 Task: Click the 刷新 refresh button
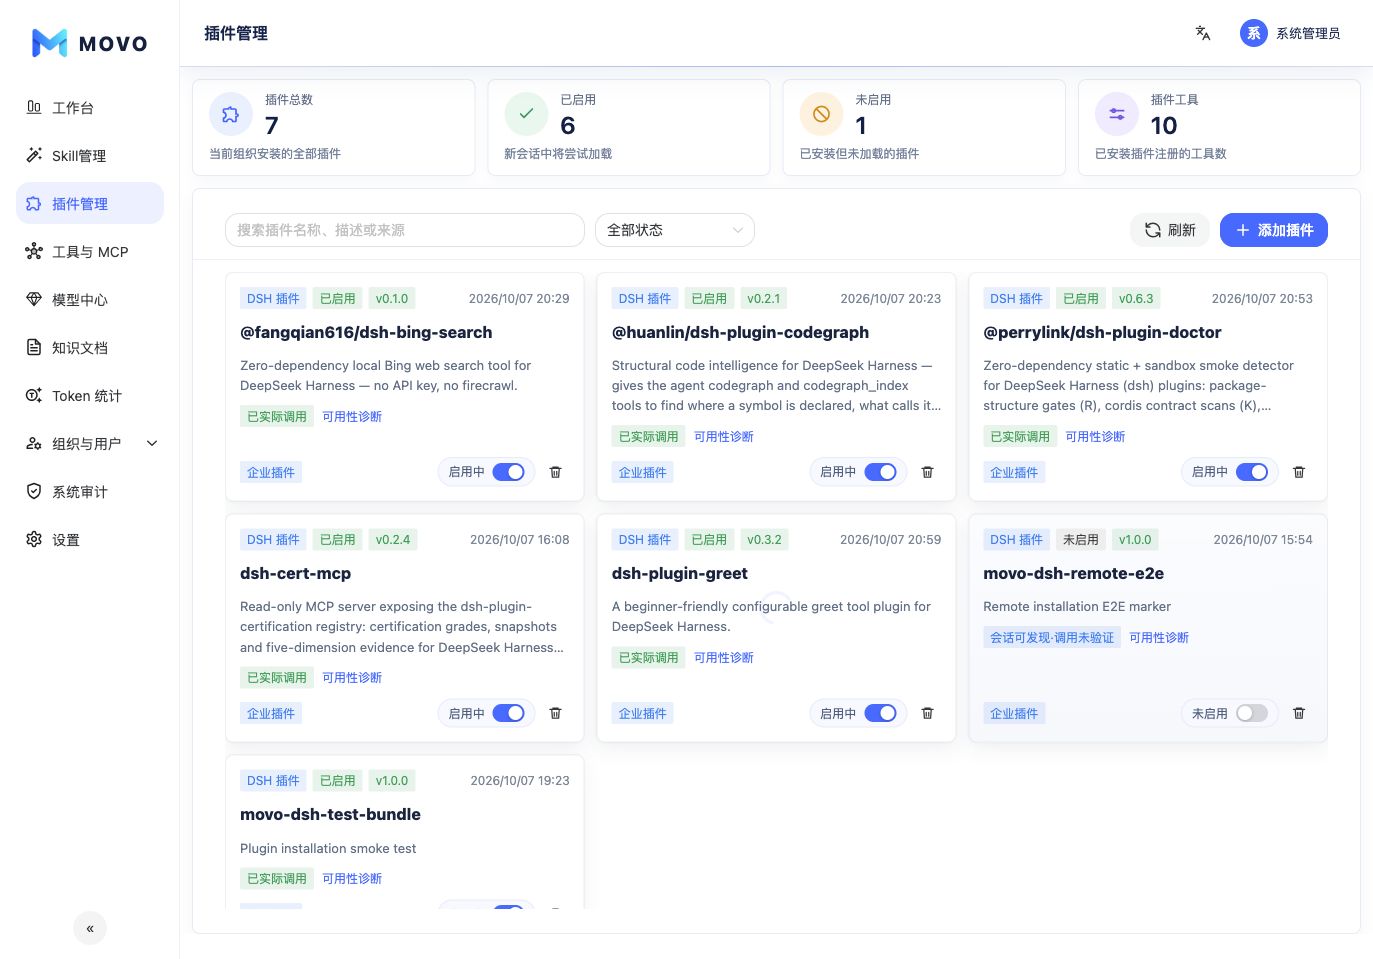(1170, 230)
